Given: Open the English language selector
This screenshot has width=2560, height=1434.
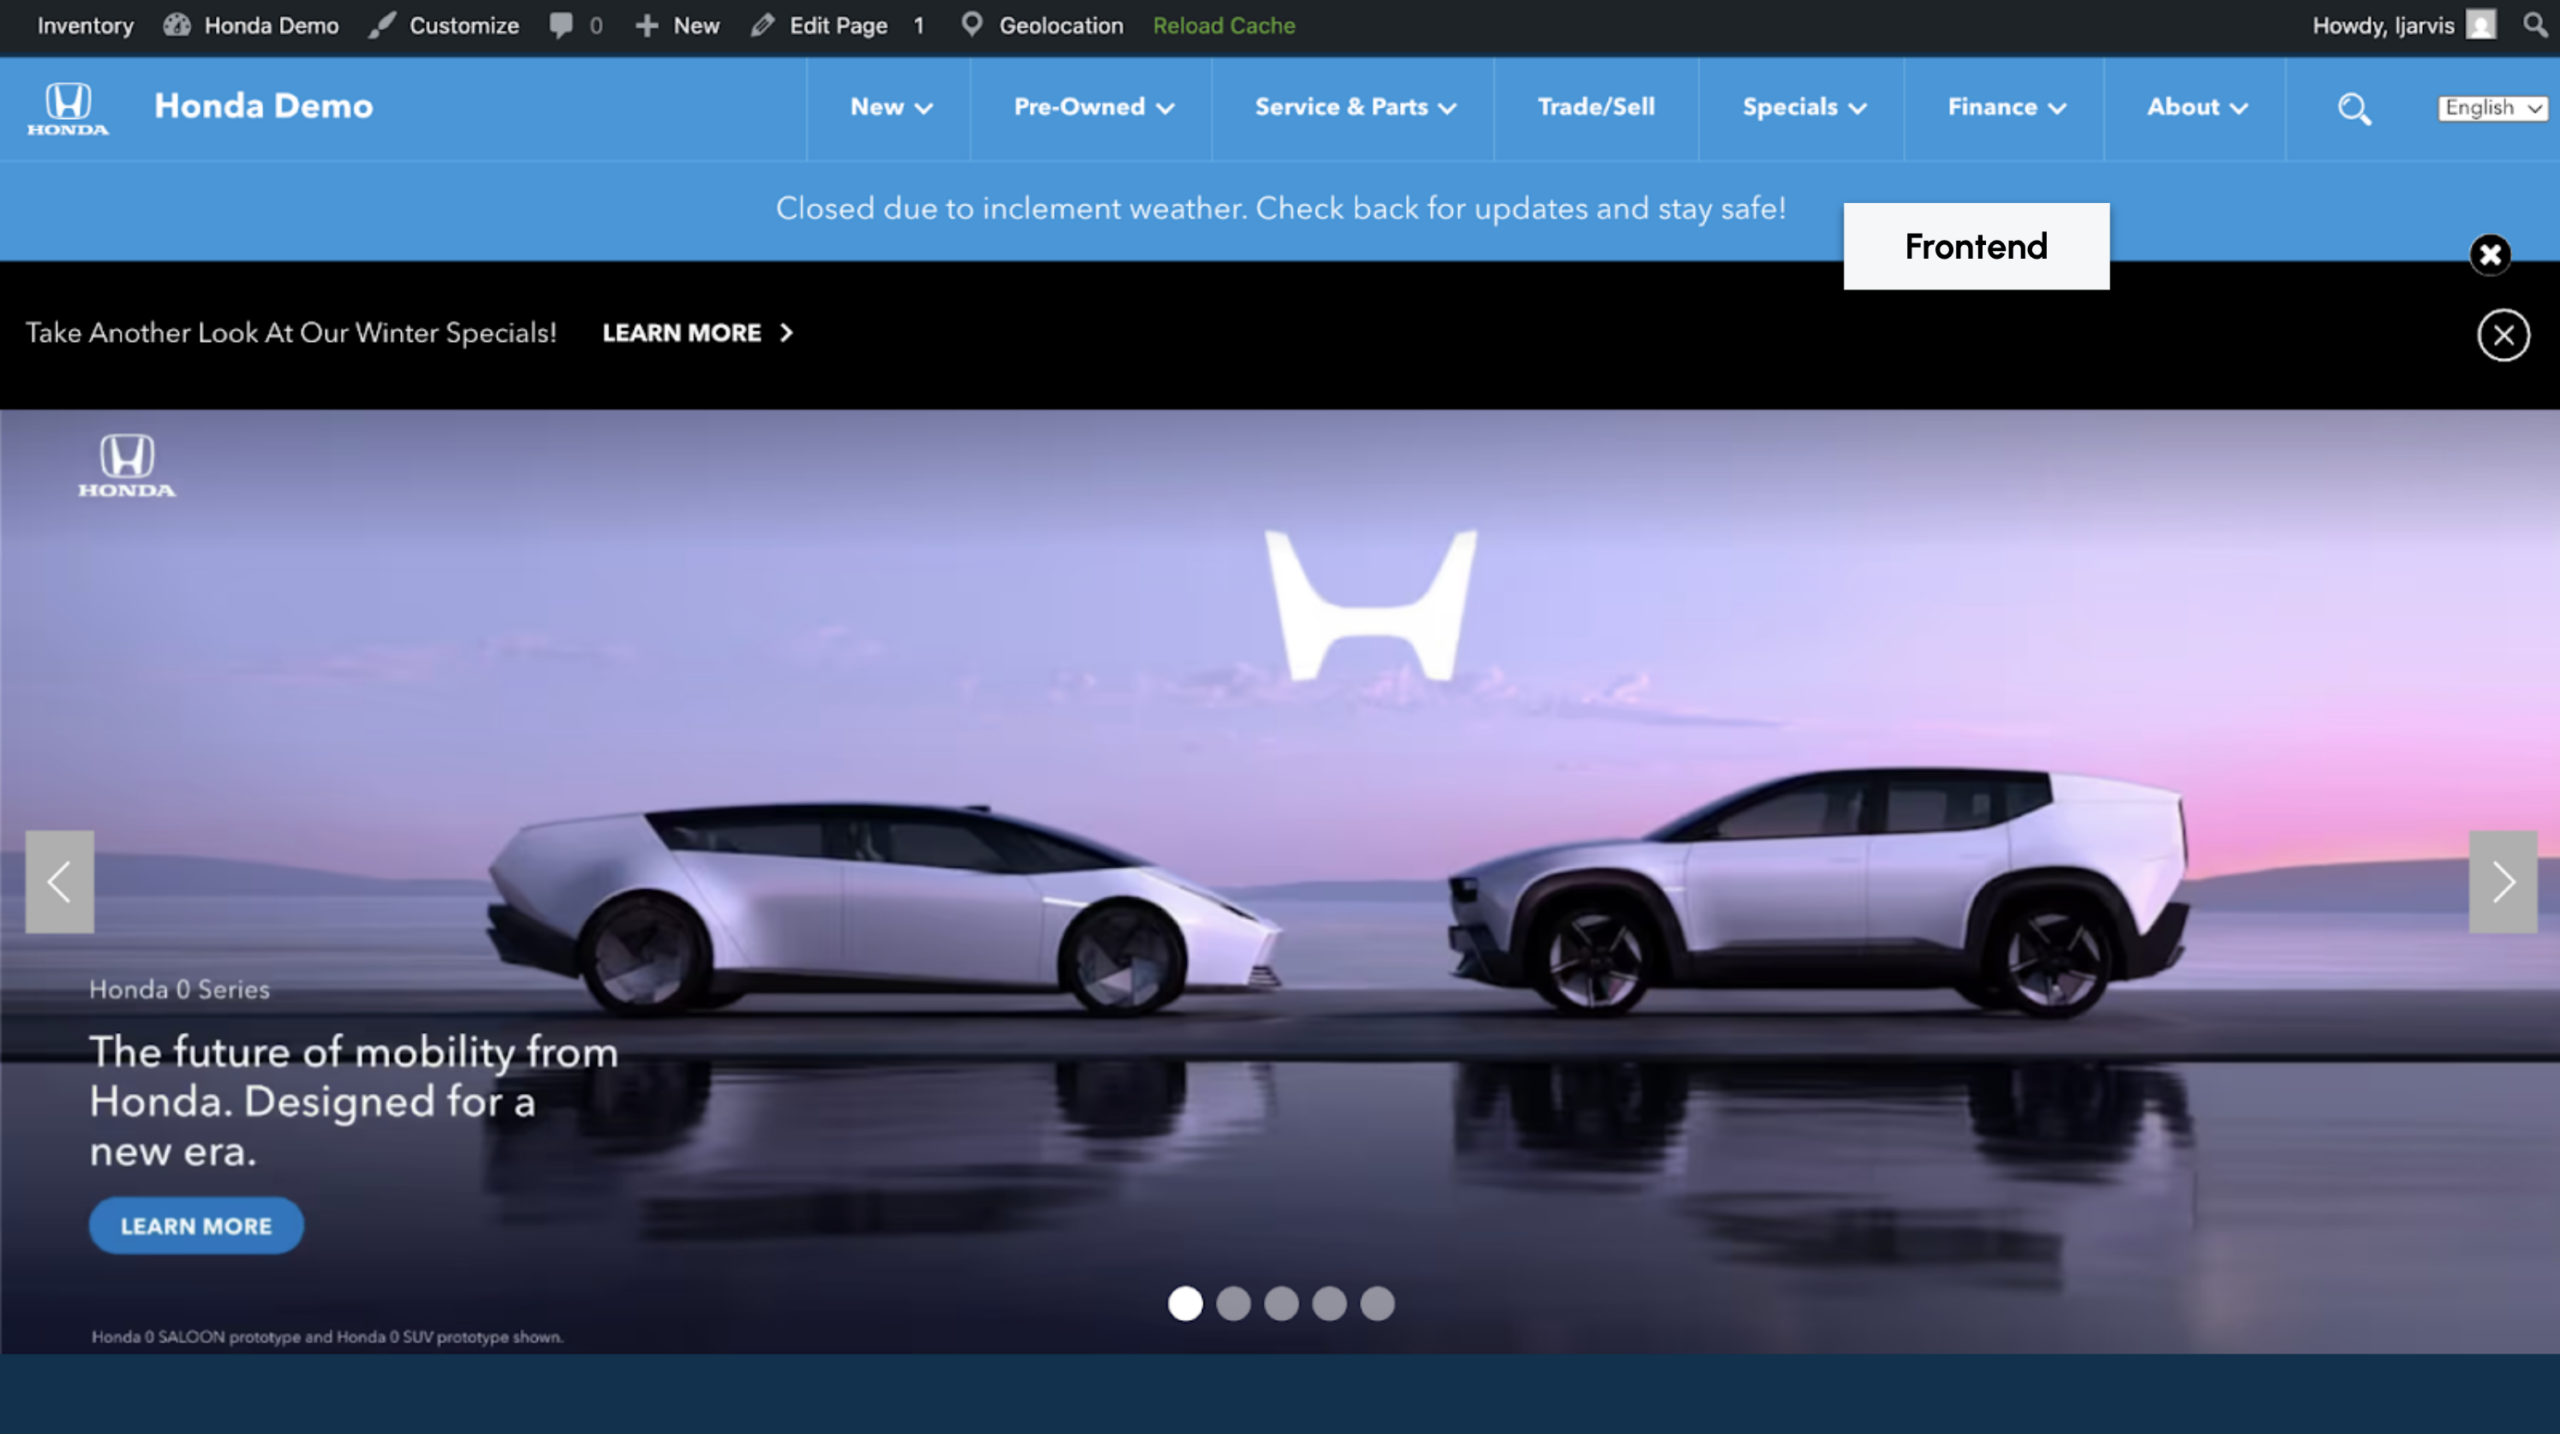Looking at the screenshot, I should (2492, 108).
